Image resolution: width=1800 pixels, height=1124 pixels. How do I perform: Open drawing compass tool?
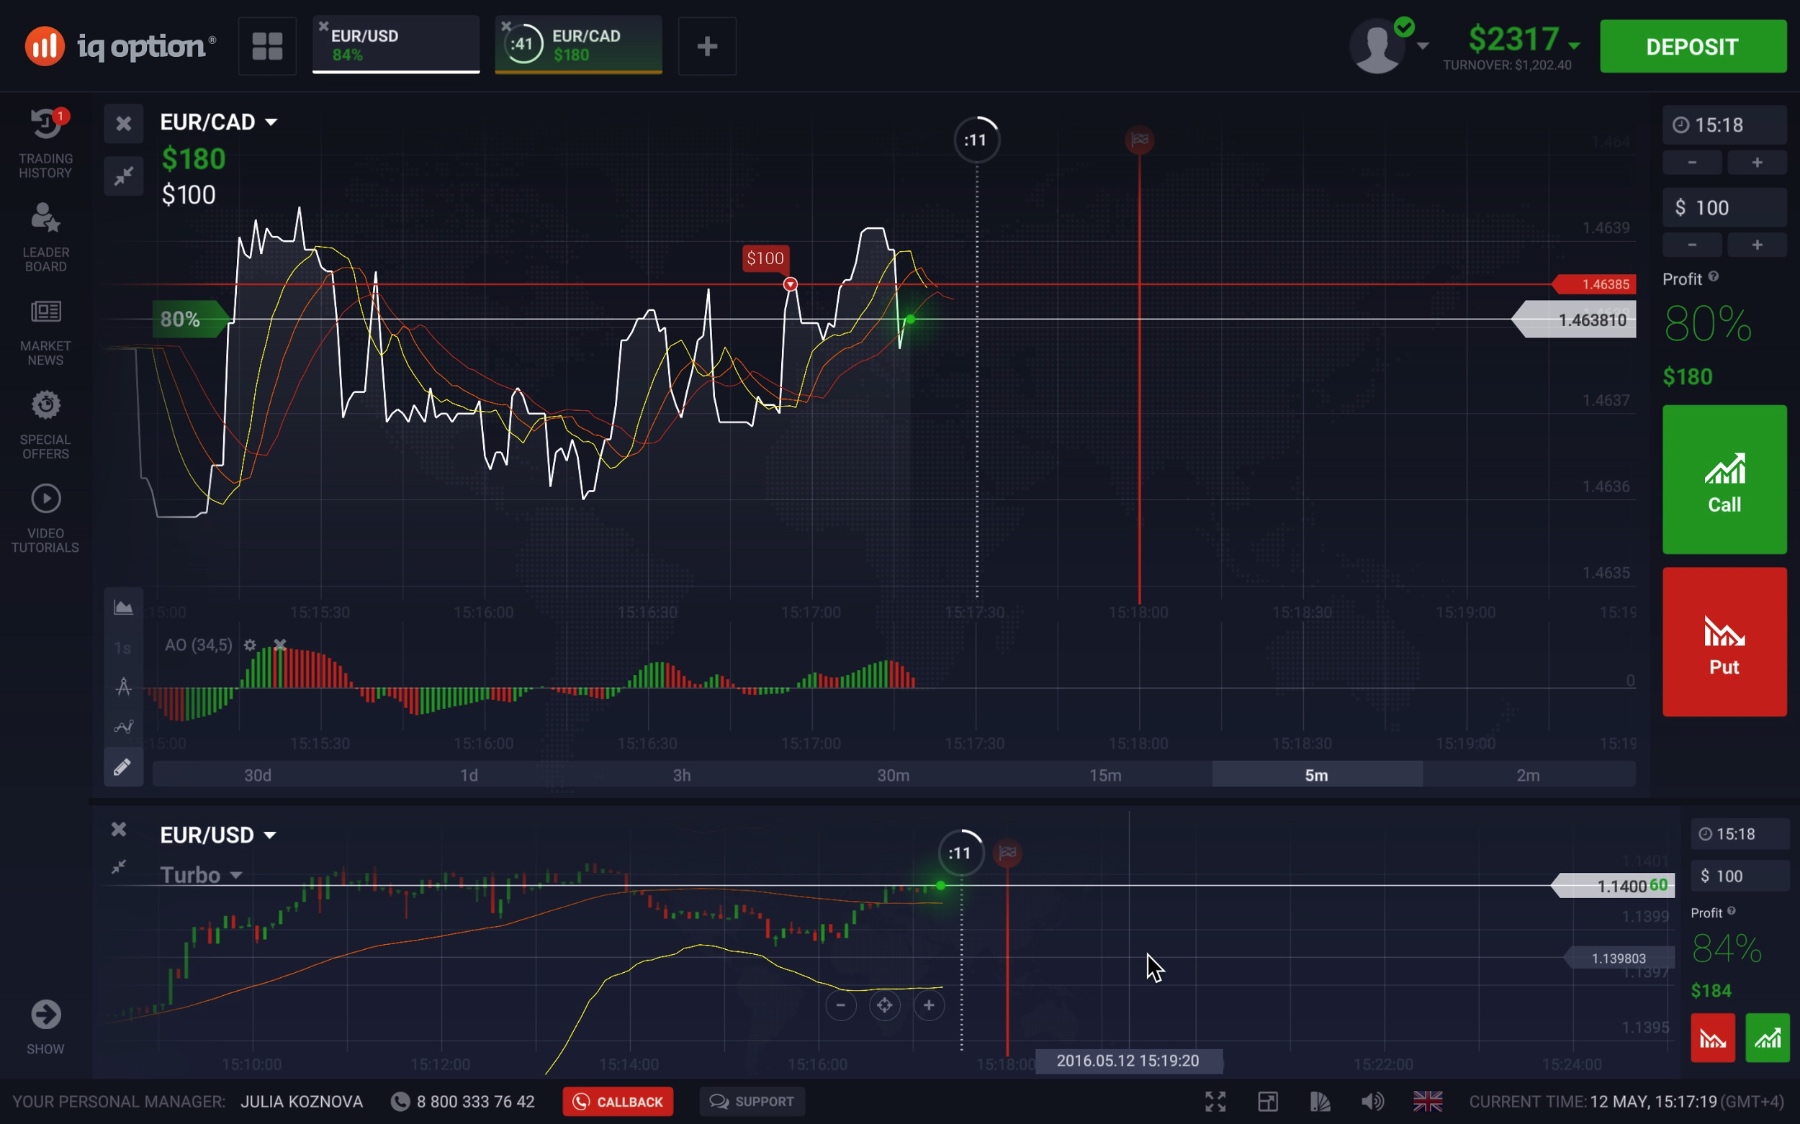(x=123, y=687)
